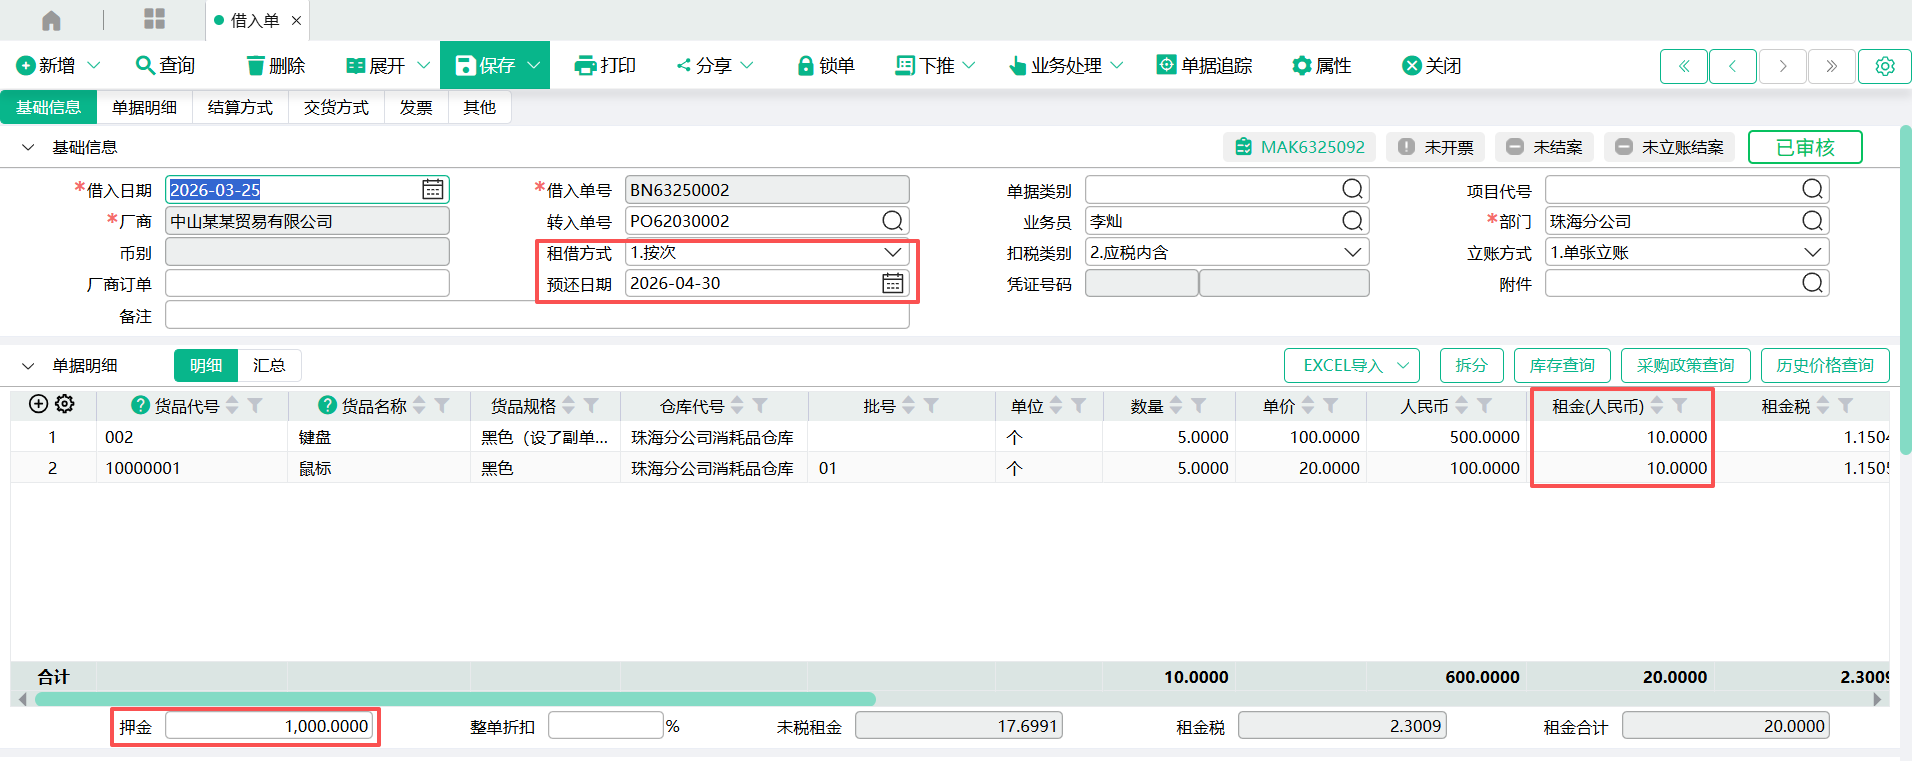Switch to 汇总 summary view
Screen dimensions: 1912x761
tap(269, 366)
